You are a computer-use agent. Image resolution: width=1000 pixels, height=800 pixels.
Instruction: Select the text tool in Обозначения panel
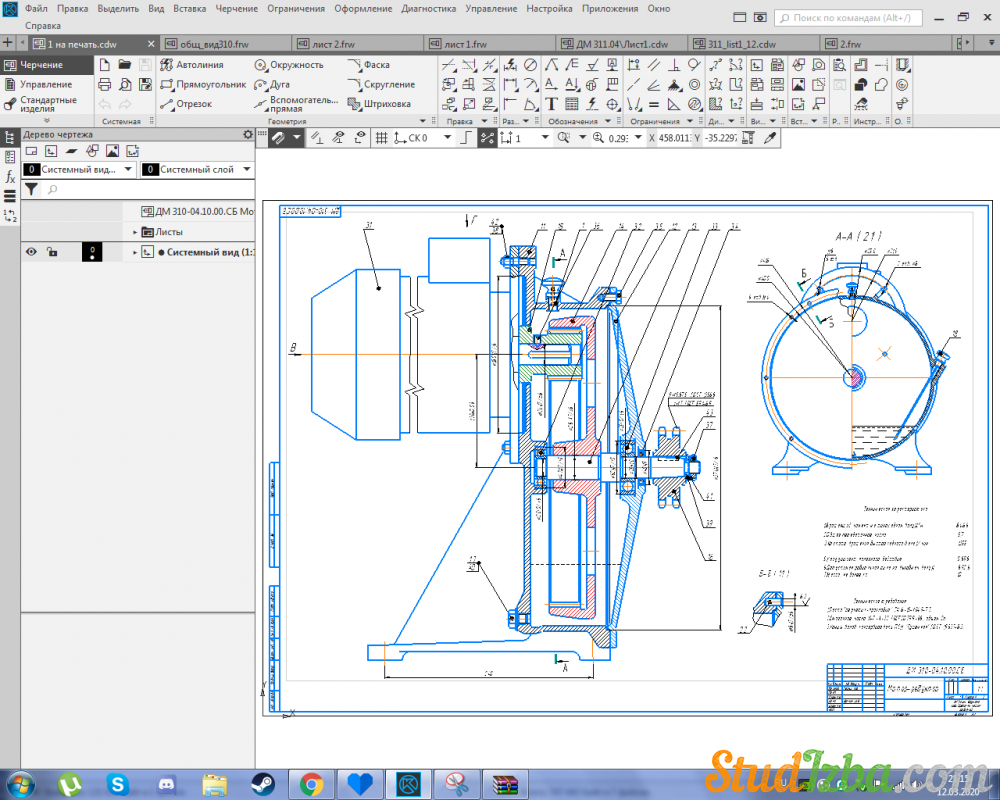coord(551,104)
